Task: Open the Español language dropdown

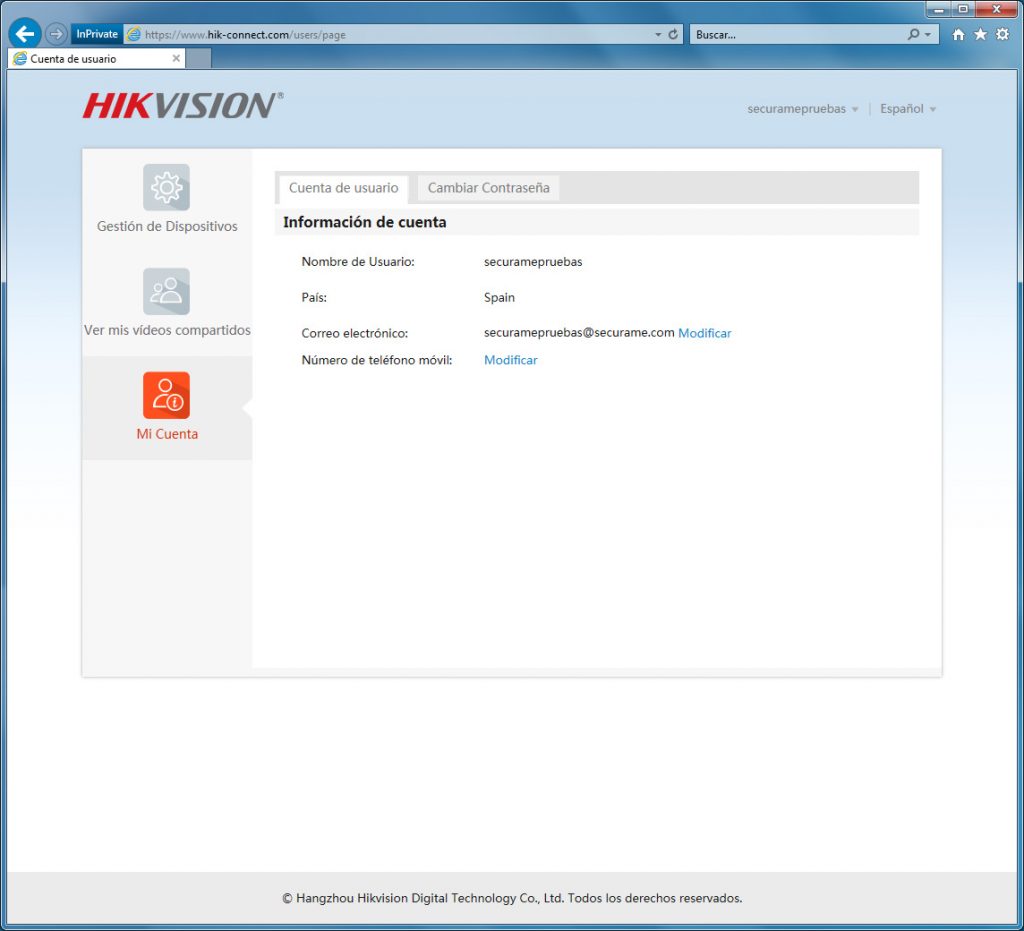Action: (x=908, y=109)
